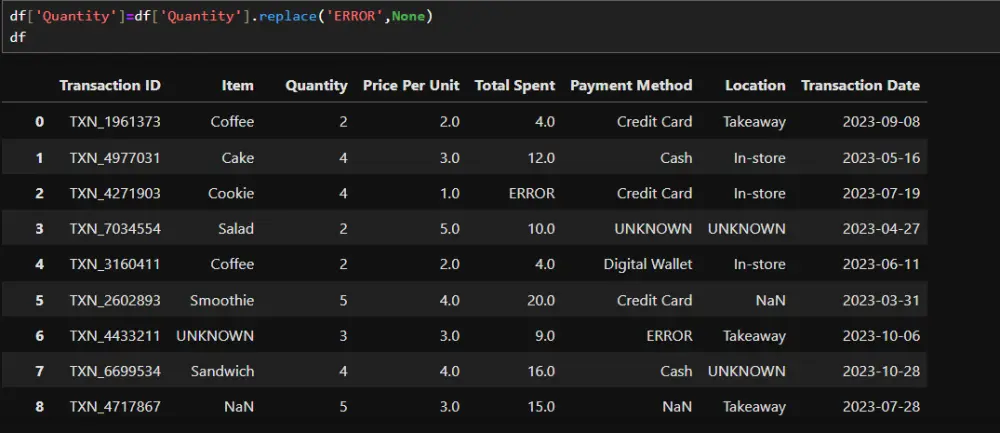Click the Cake item cell
Screen dimensions: 1000x433
[x=239, y=158]
